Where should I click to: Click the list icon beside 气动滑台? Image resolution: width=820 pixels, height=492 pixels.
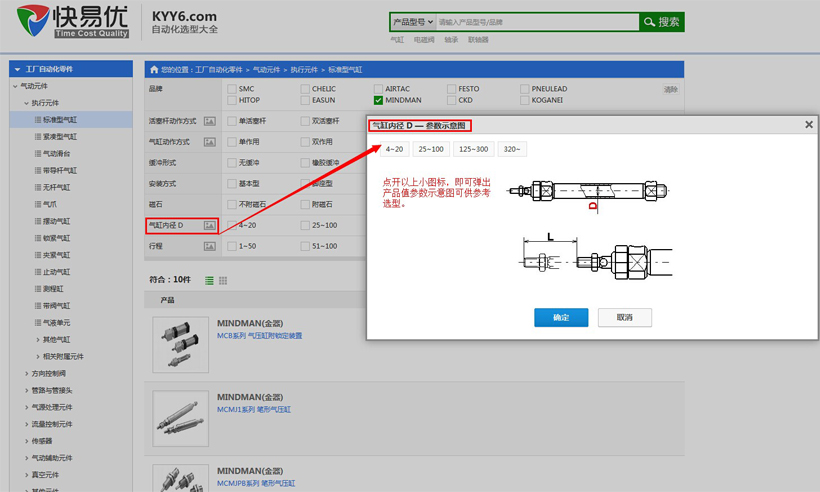coord(38,154)
